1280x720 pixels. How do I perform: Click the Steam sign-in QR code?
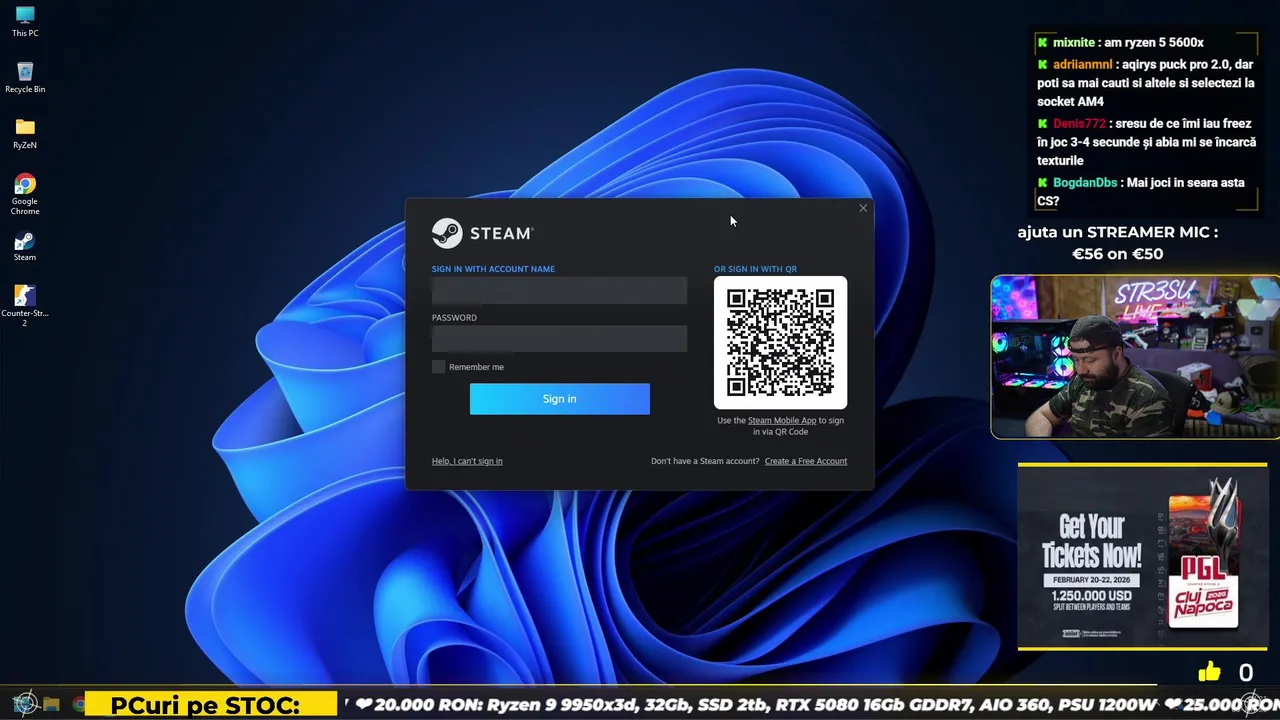(x=780, y=342)
